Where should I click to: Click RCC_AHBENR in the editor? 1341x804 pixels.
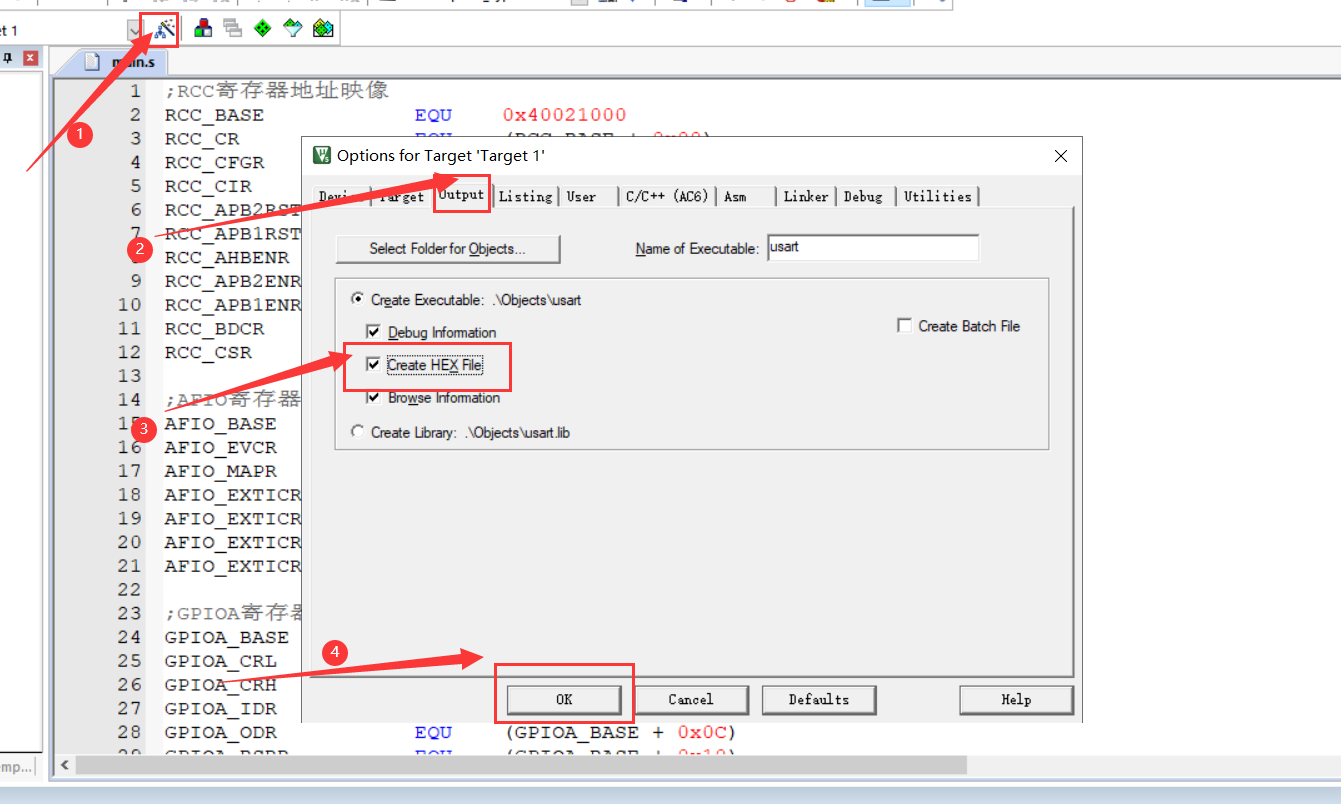(x=227, y=258)
